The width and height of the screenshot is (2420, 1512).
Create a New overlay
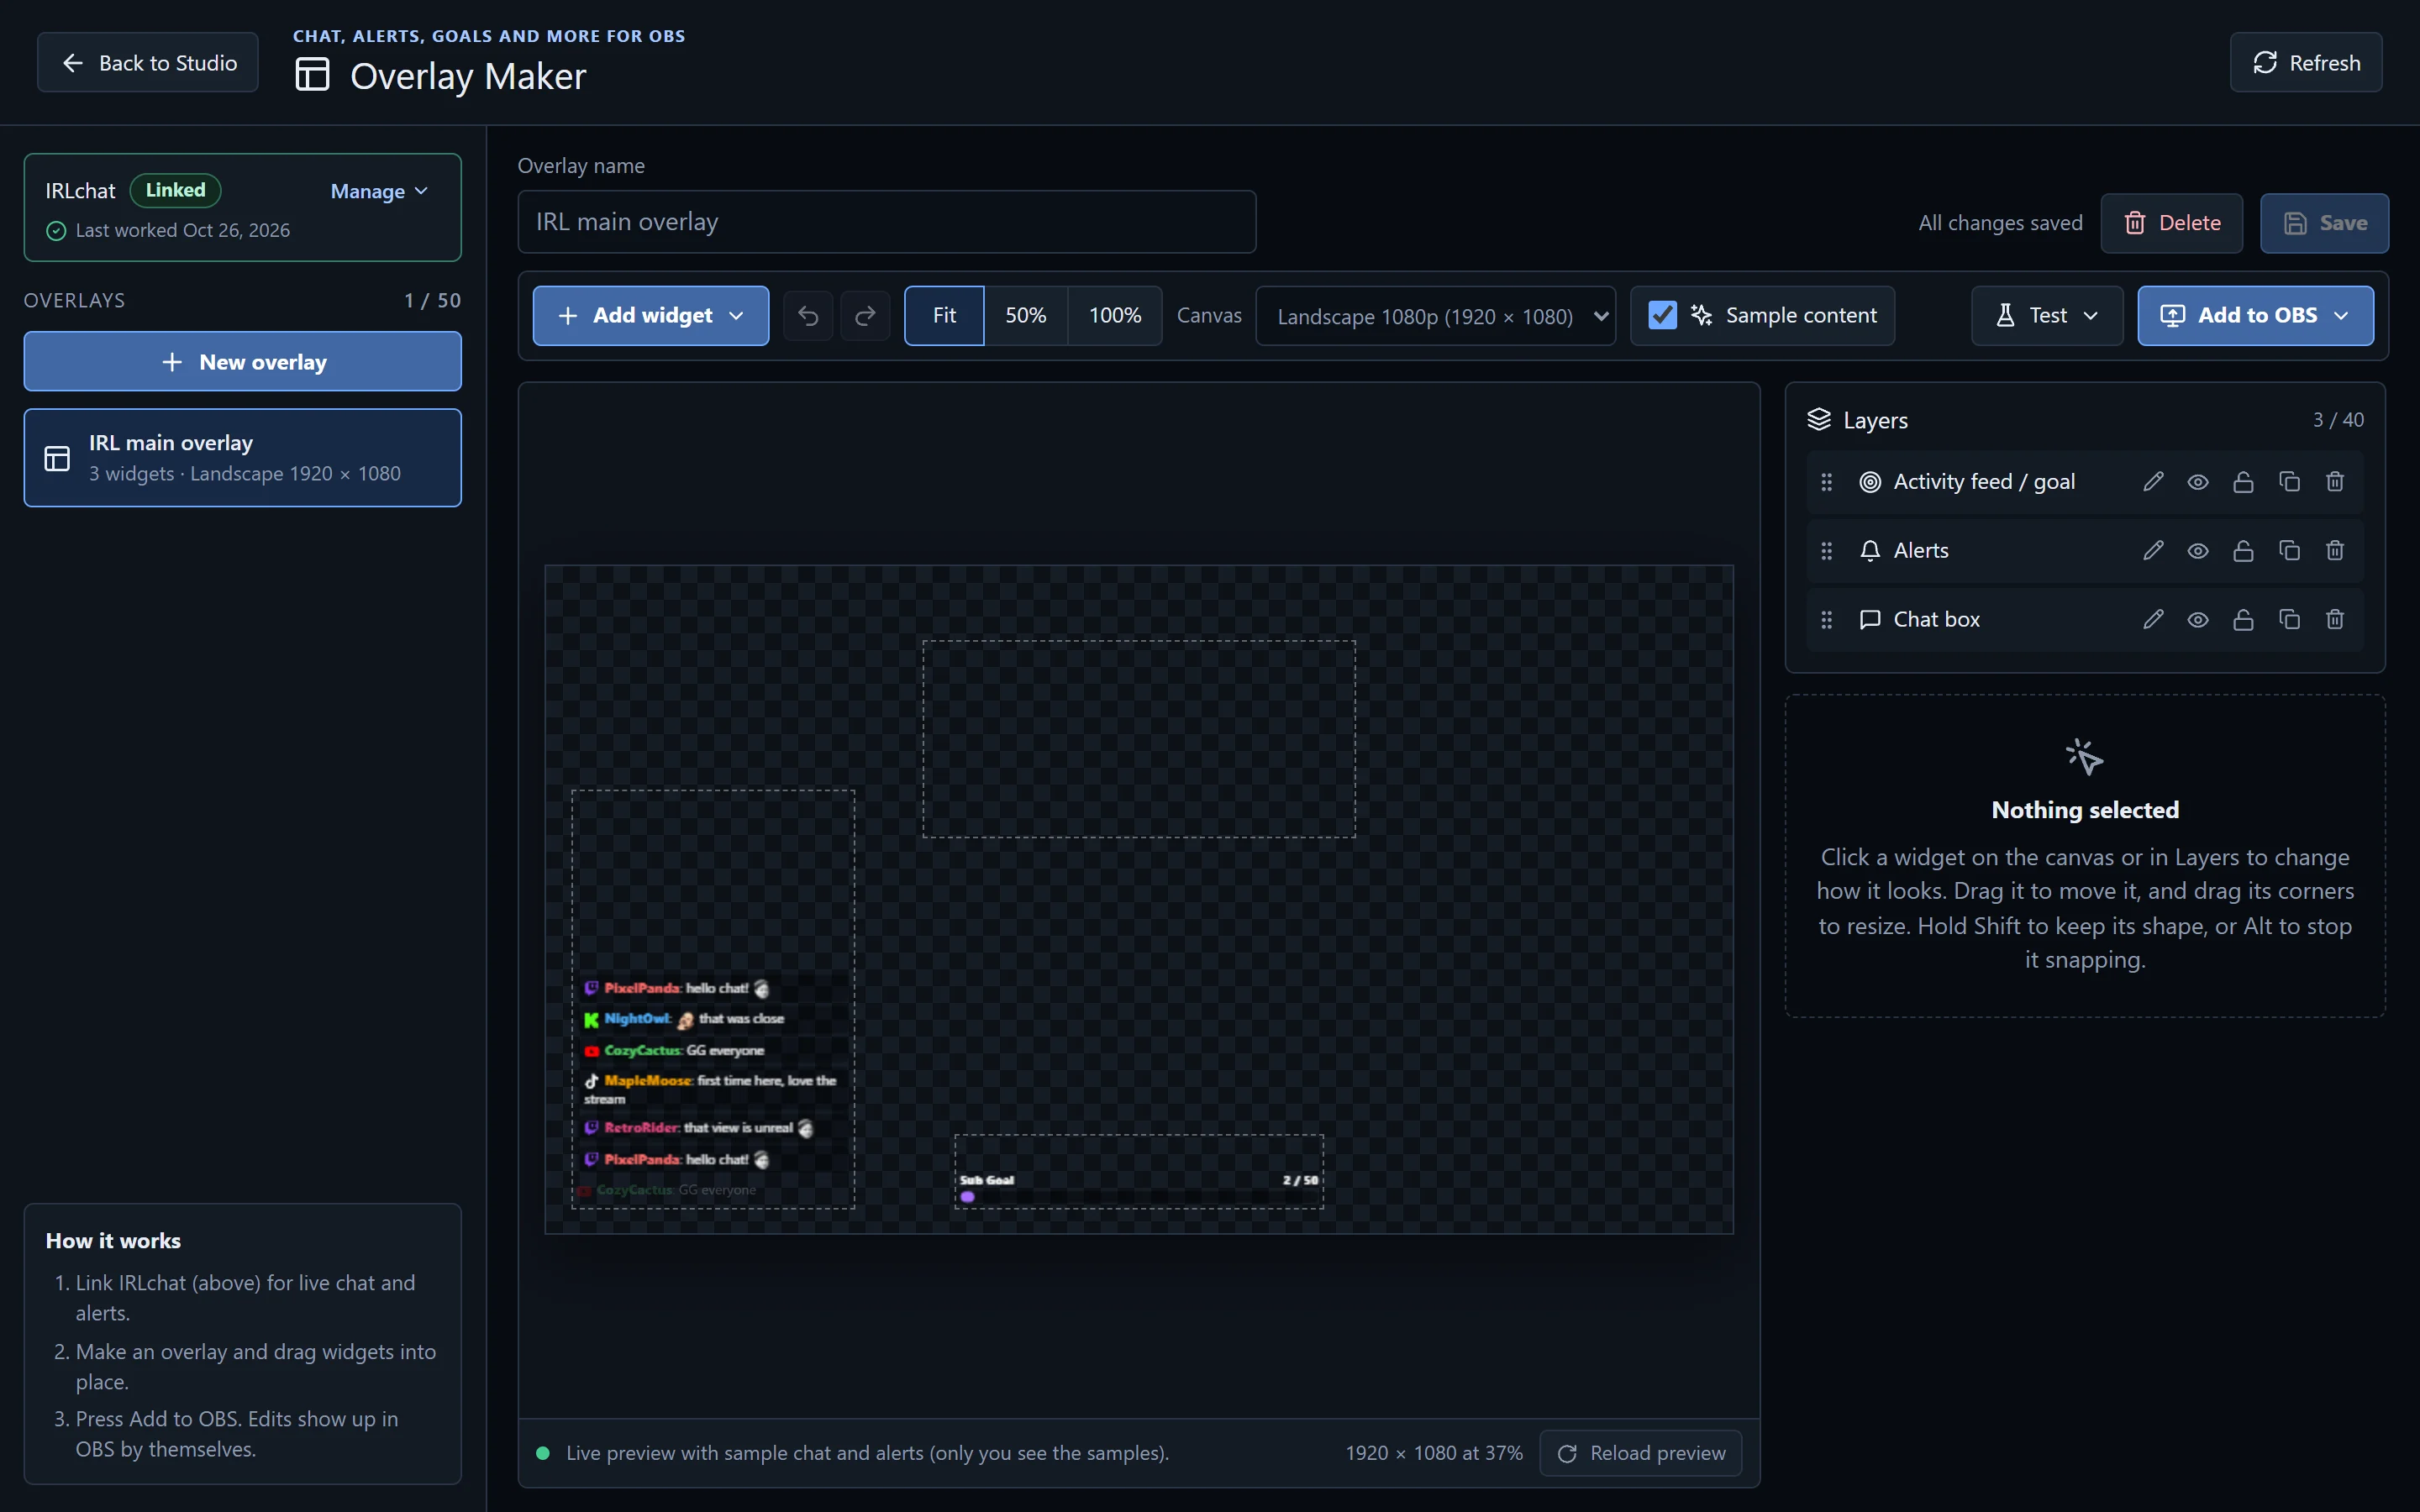(243, 362)
